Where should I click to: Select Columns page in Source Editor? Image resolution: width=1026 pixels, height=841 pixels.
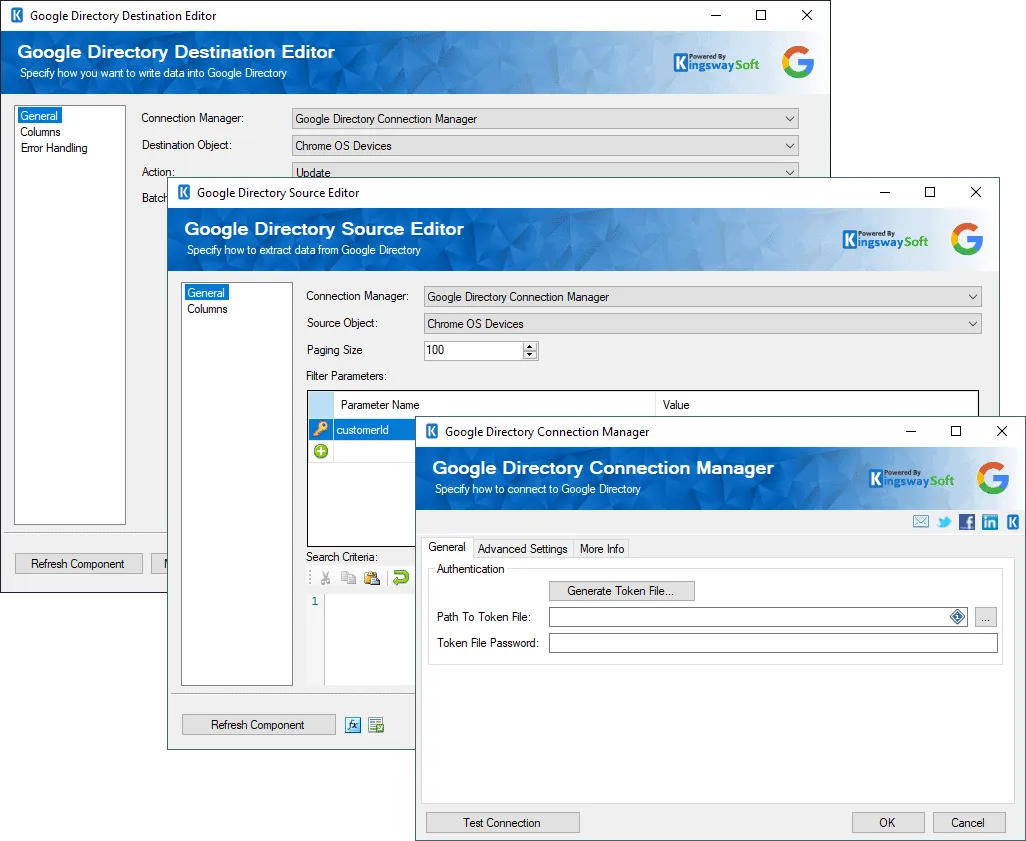pos(207,309)
